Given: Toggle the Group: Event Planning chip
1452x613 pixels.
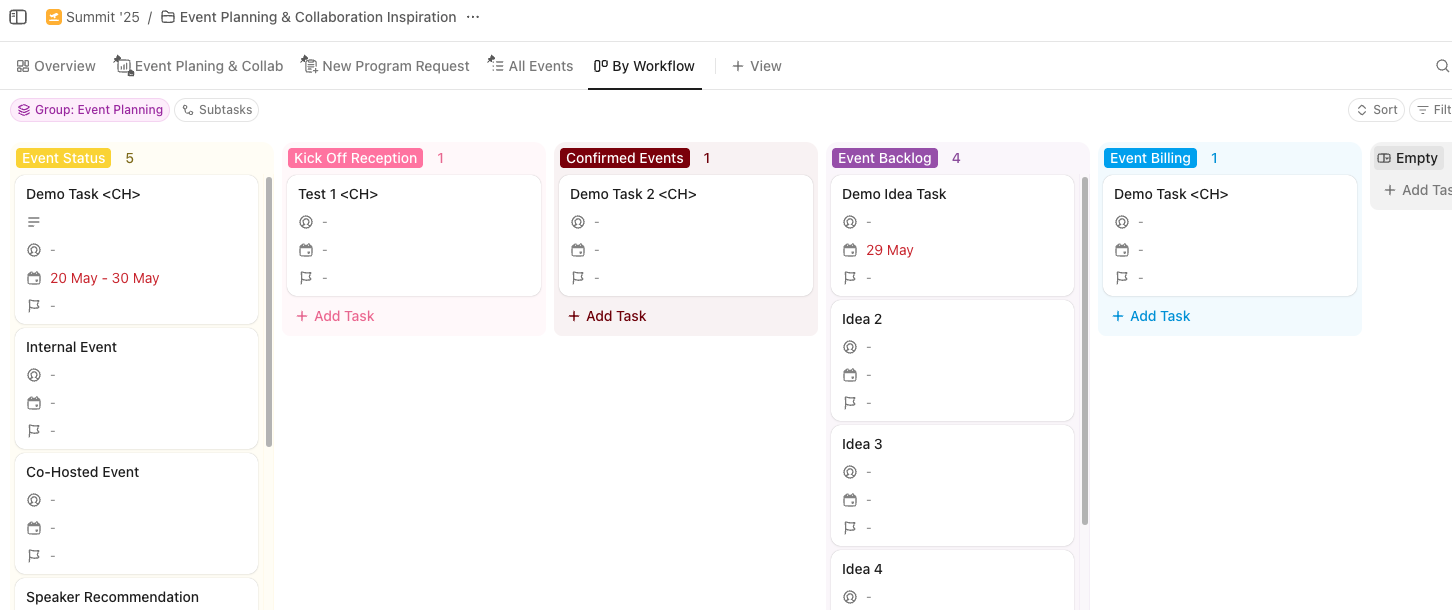Looking at the screenshot, I should 90,110.
